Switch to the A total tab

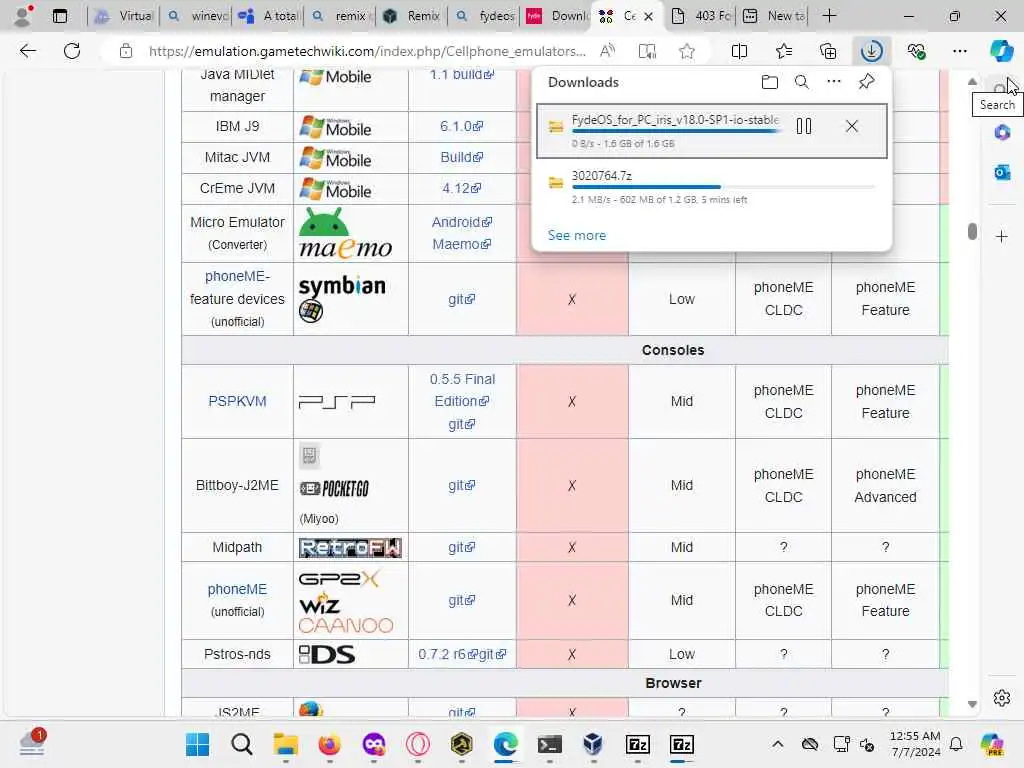[x=268, y=16]
